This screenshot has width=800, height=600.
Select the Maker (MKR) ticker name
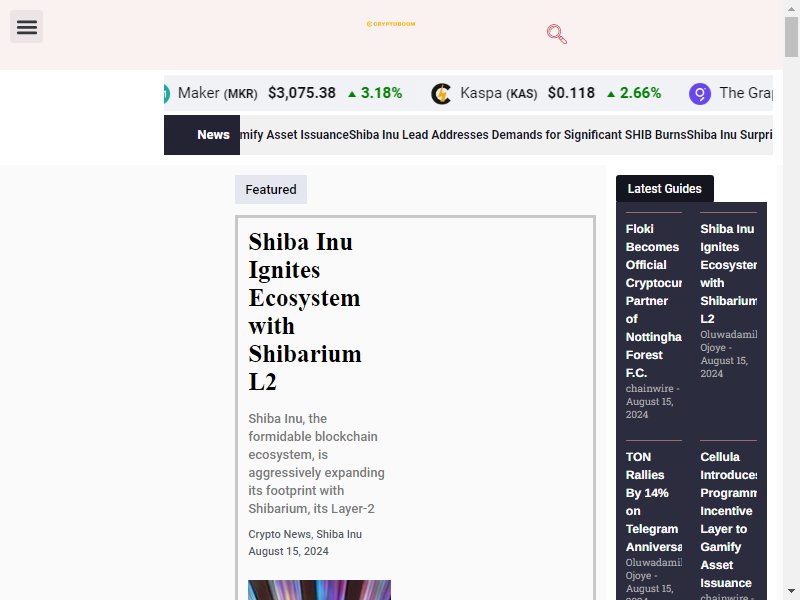pyautogui.click(x=217, y=93)
